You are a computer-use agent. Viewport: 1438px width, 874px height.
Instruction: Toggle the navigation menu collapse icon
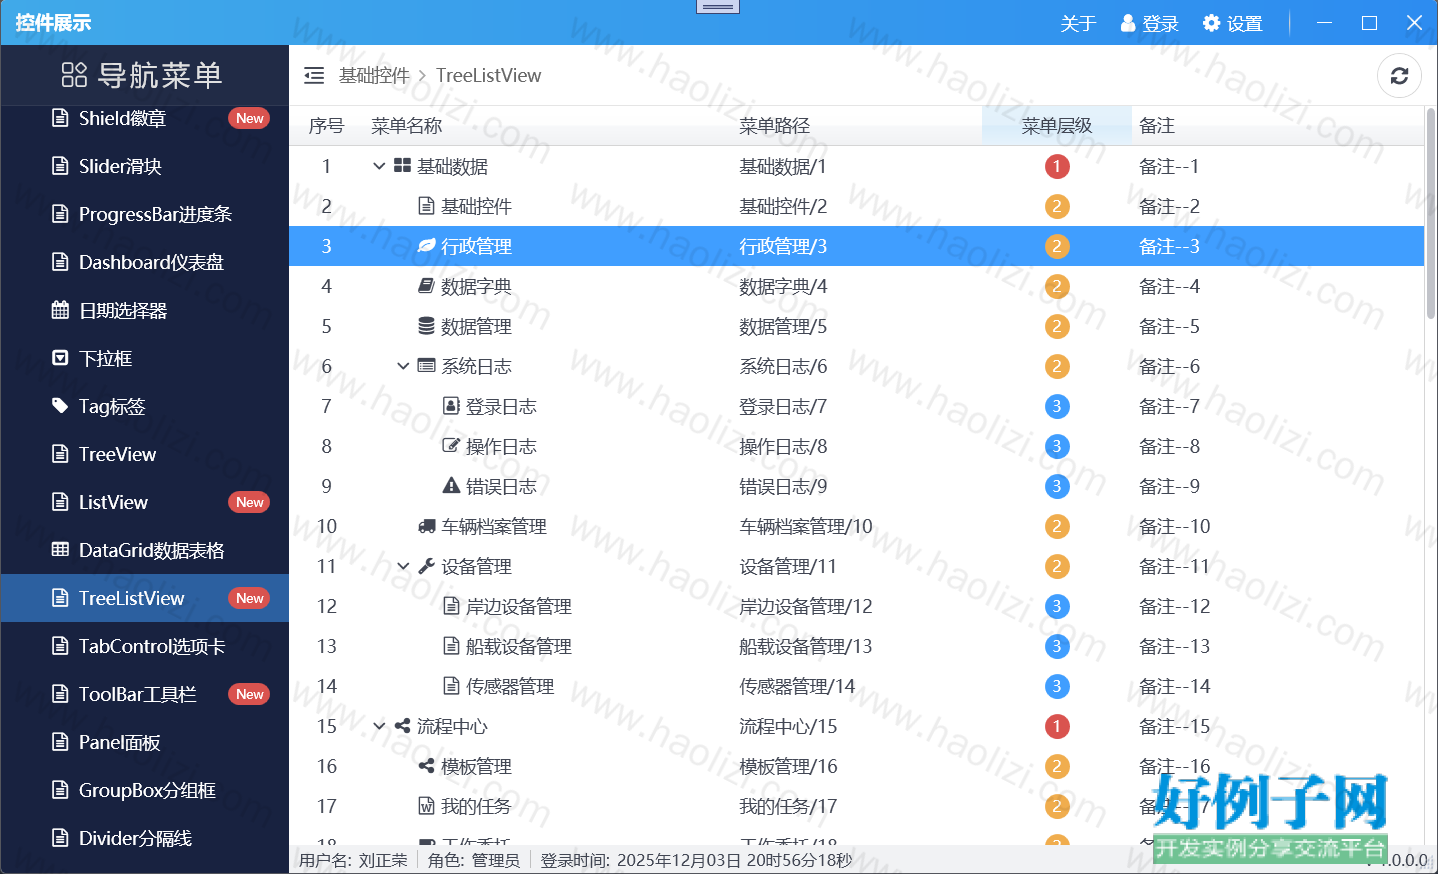(x=314, y=75)
